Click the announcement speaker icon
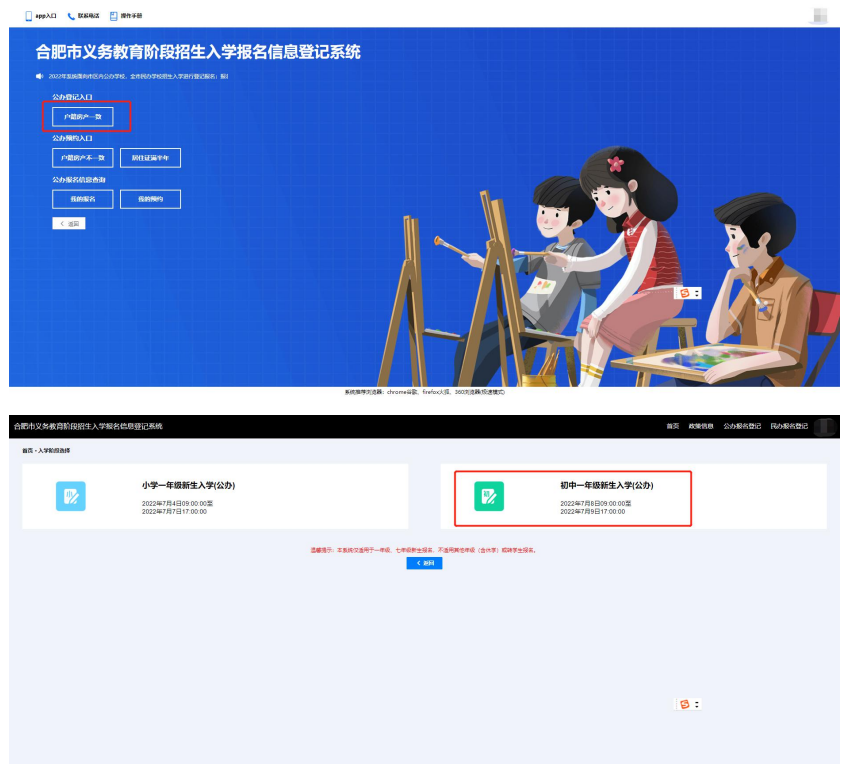This screenshot has height=772, width=855. coord(39,76)
